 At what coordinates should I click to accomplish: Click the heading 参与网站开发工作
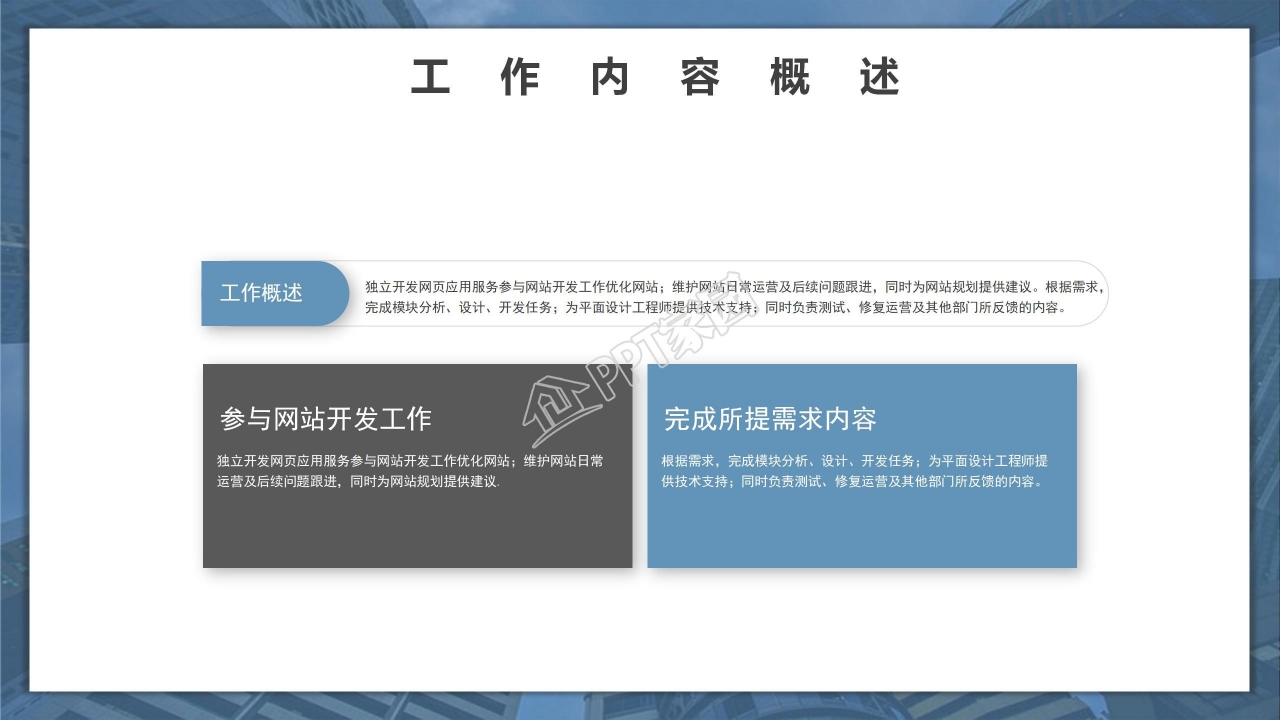pos(326,418)
